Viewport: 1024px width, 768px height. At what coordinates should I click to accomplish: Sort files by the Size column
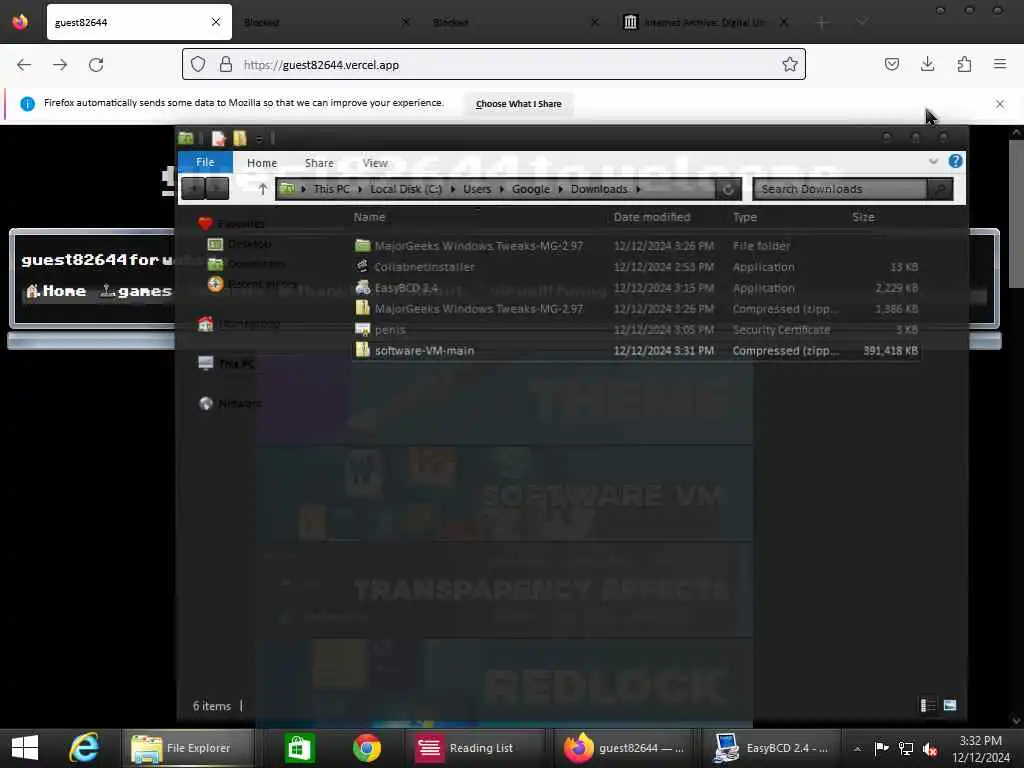pos(863,217)
